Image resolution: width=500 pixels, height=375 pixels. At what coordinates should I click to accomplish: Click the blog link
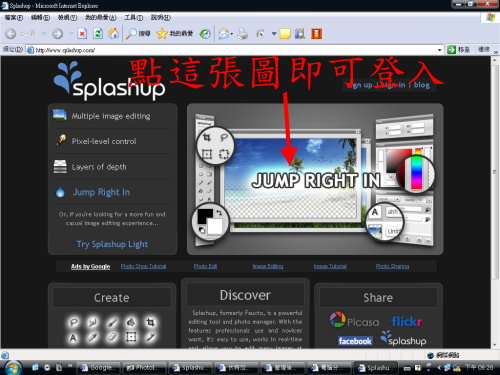click(422, 85)
